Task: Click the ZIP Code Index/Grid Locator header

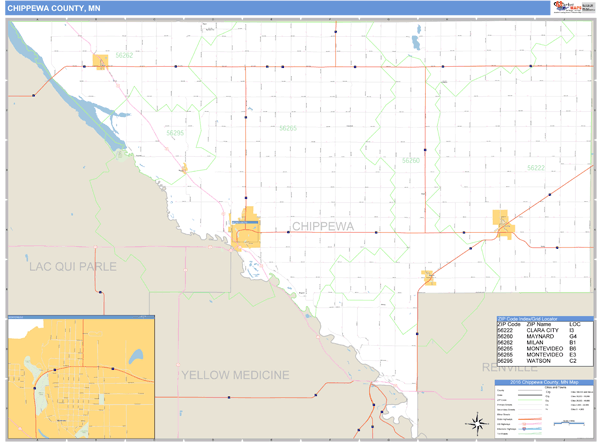Action: coord(541,318)
